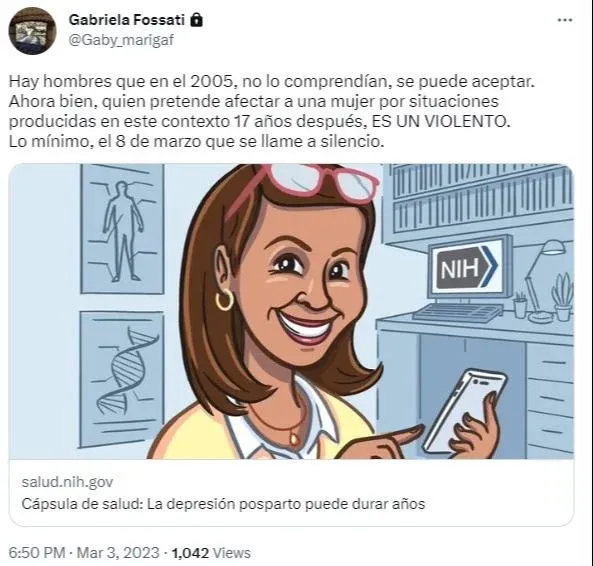
Task: Click the desk lamp in the illustration
Action: (545, 280)
